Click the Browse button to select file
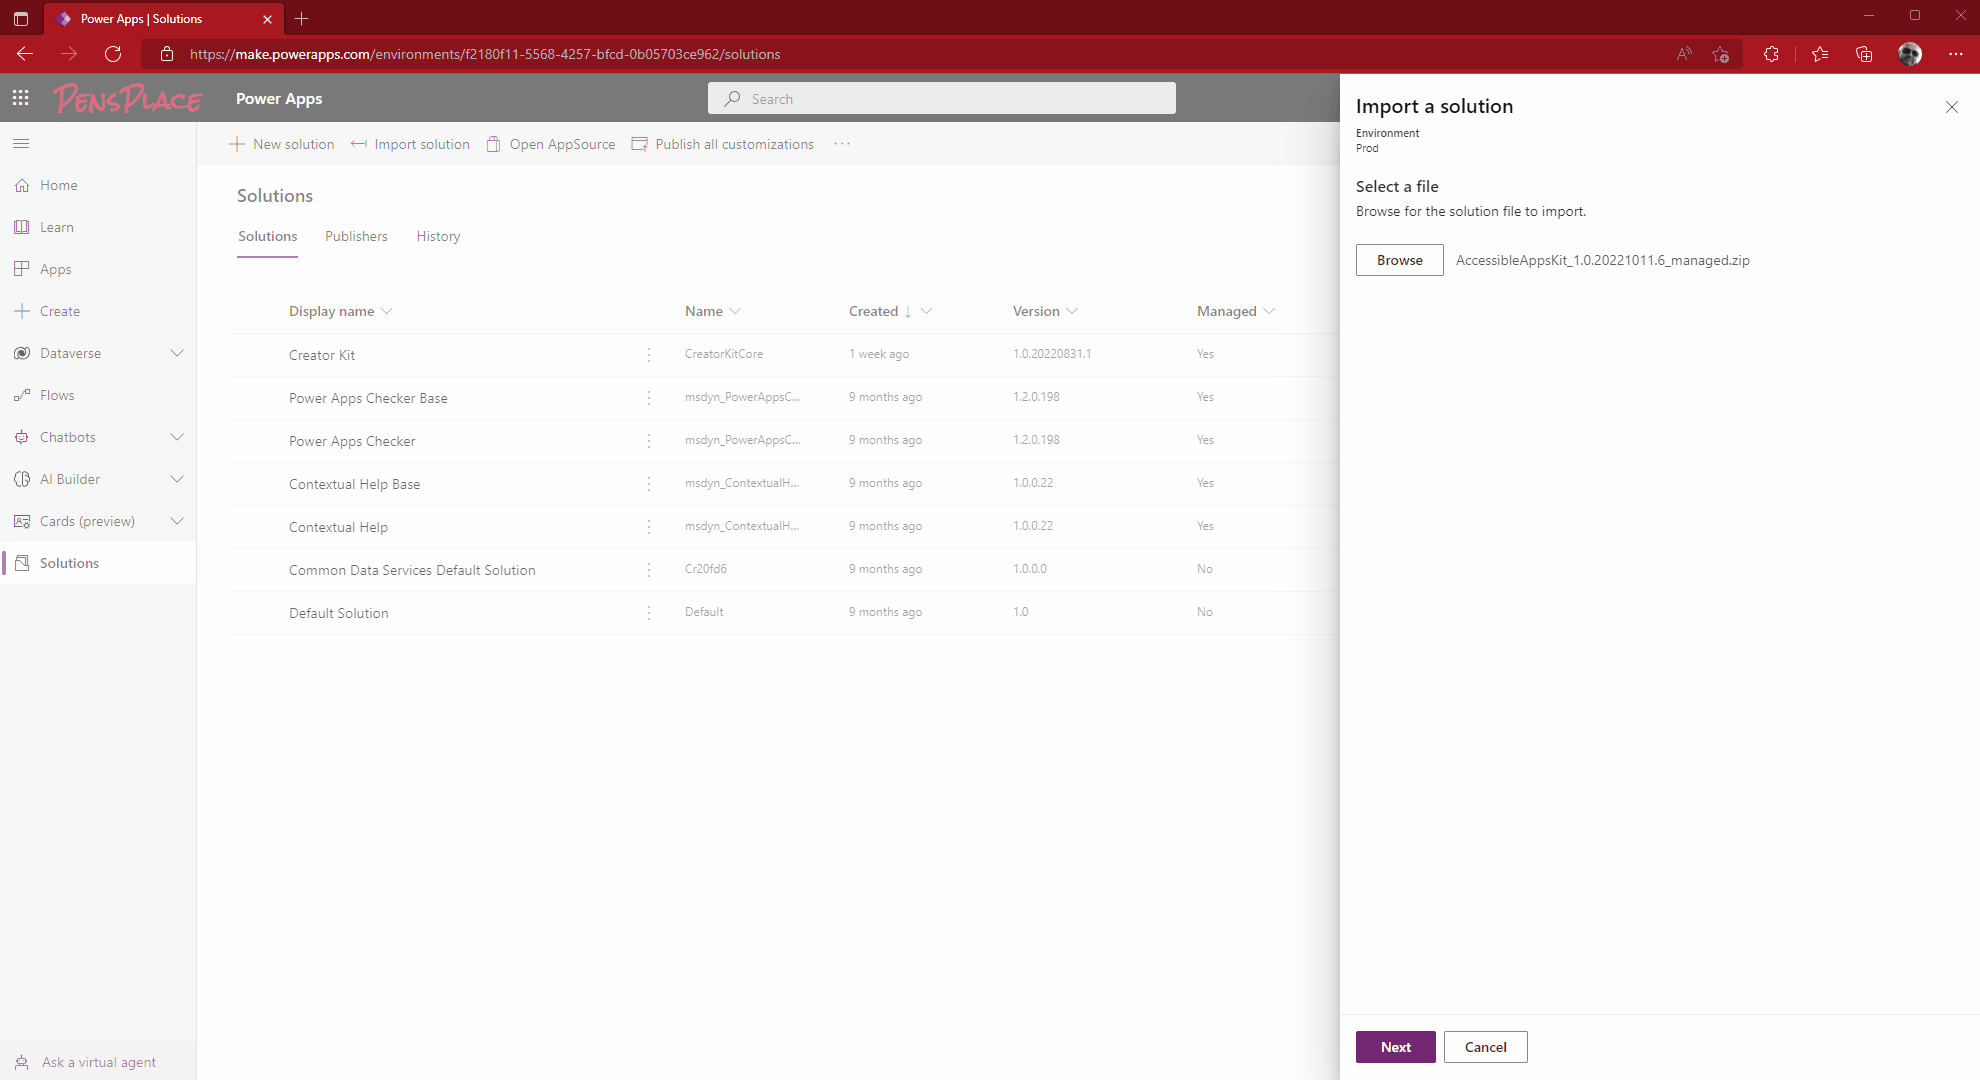This screenshot has height=1080, width=1980. (x=1400, y=259)
